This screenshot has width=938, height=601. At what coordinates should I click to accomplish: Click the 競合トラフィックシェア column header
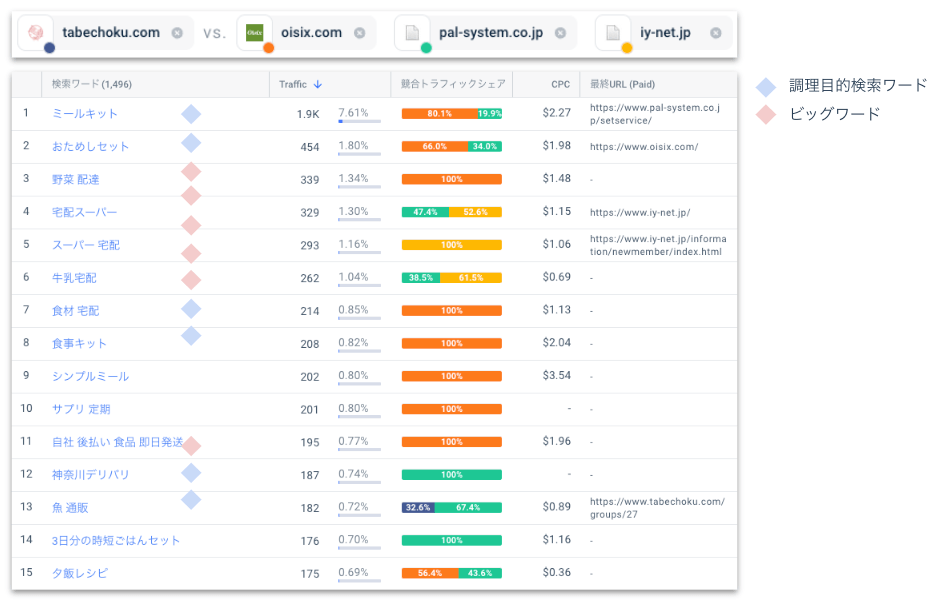[451, 85]
